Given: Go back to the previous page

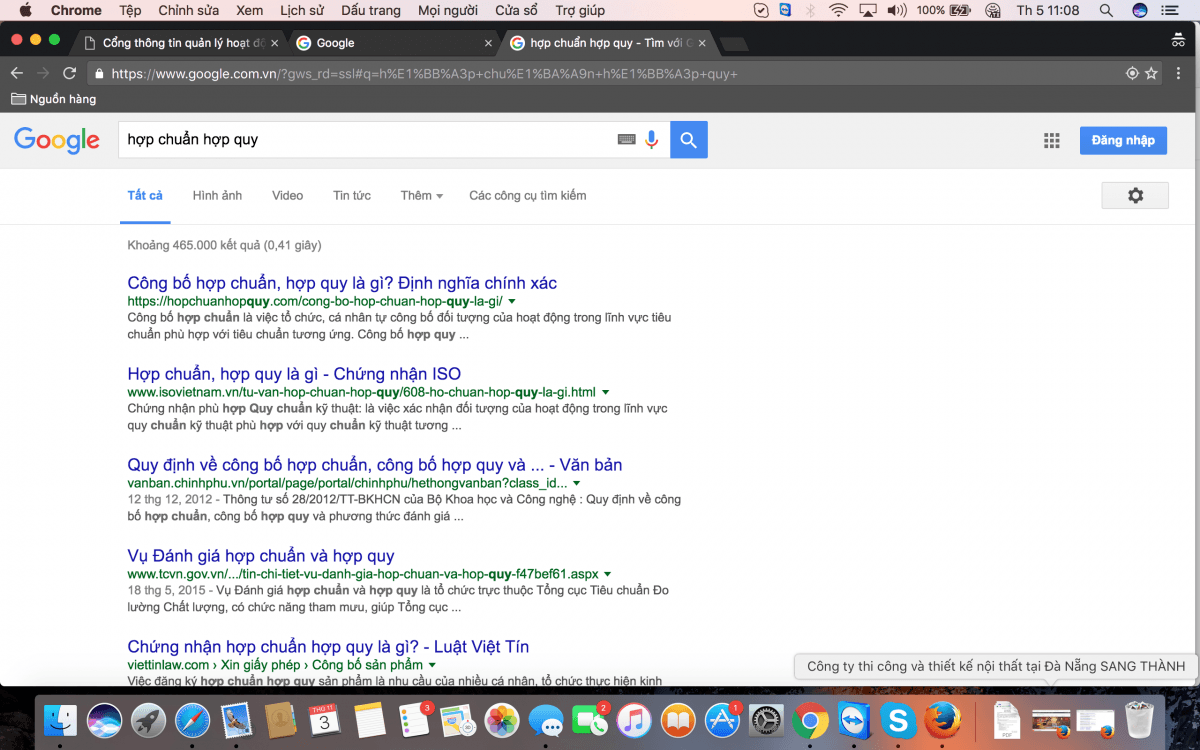Looking at the screenshot, I should [x=16, y=73].
